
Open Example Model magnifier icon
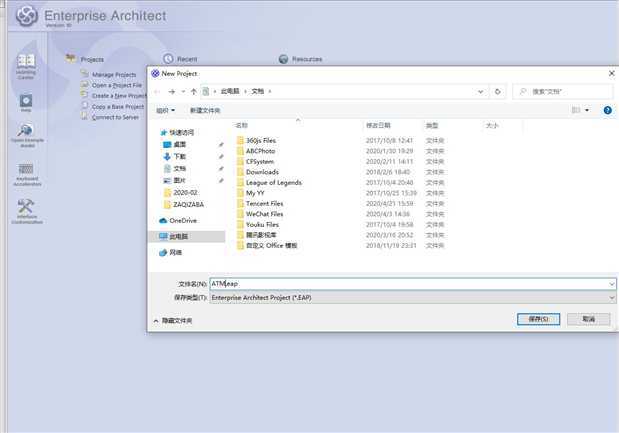pos(25,130)
